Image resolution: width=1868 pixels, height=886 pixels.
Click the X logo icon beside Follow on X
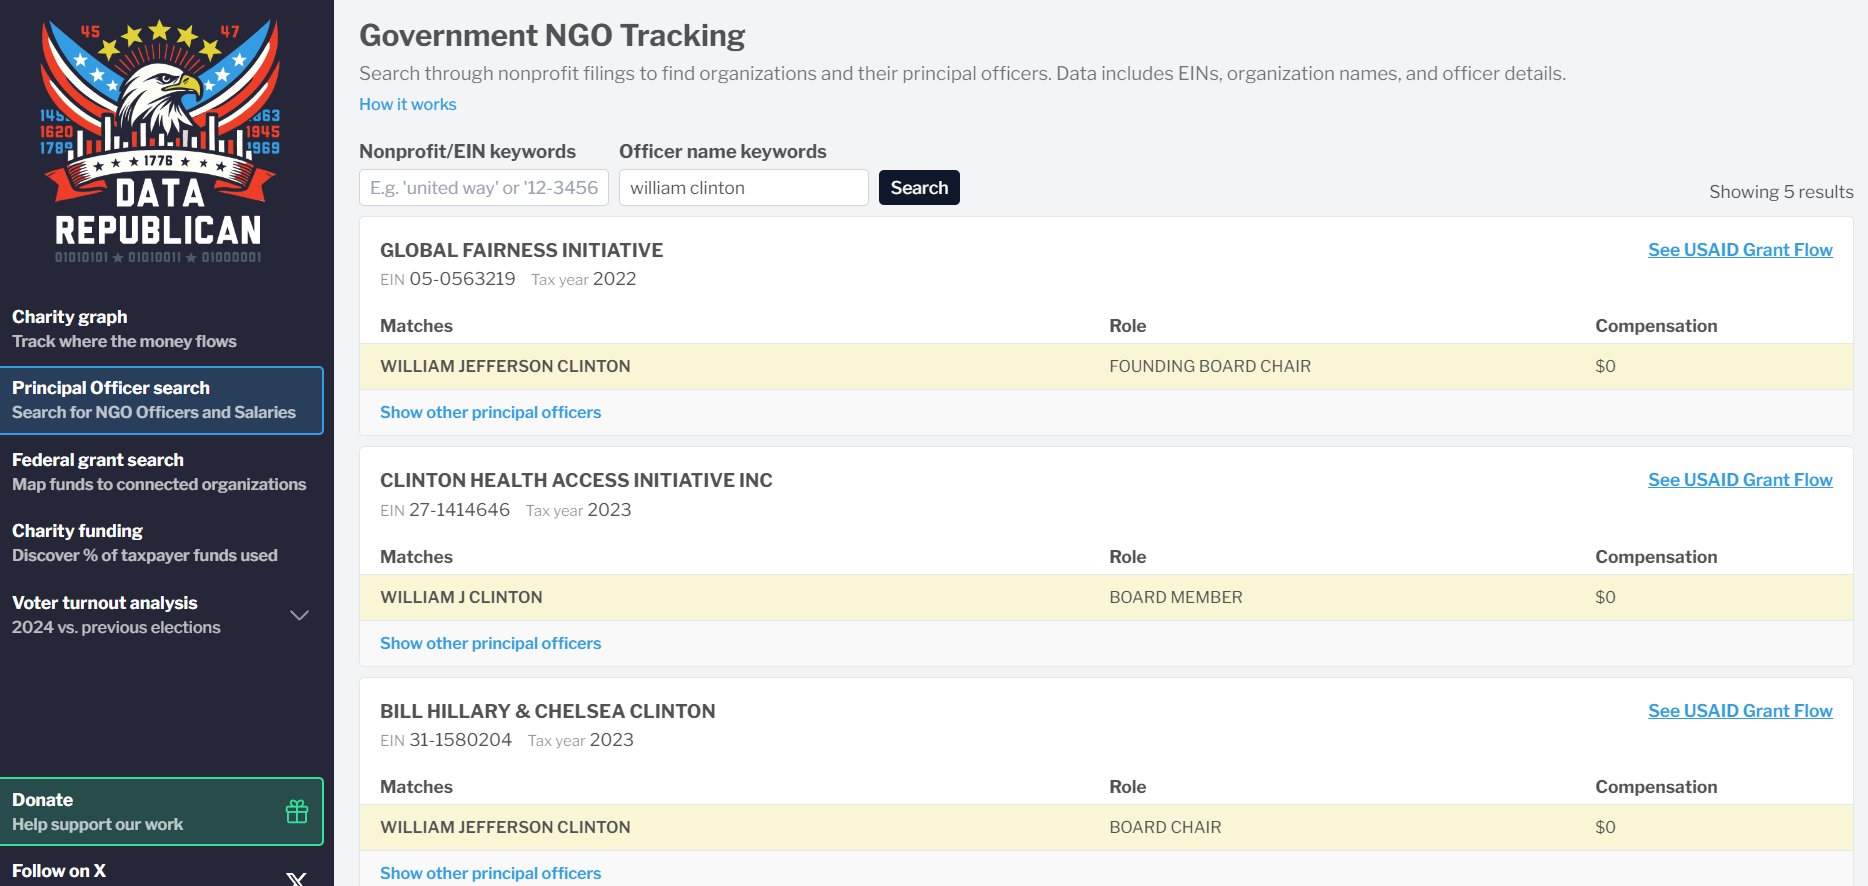click(x=296, y=879)
